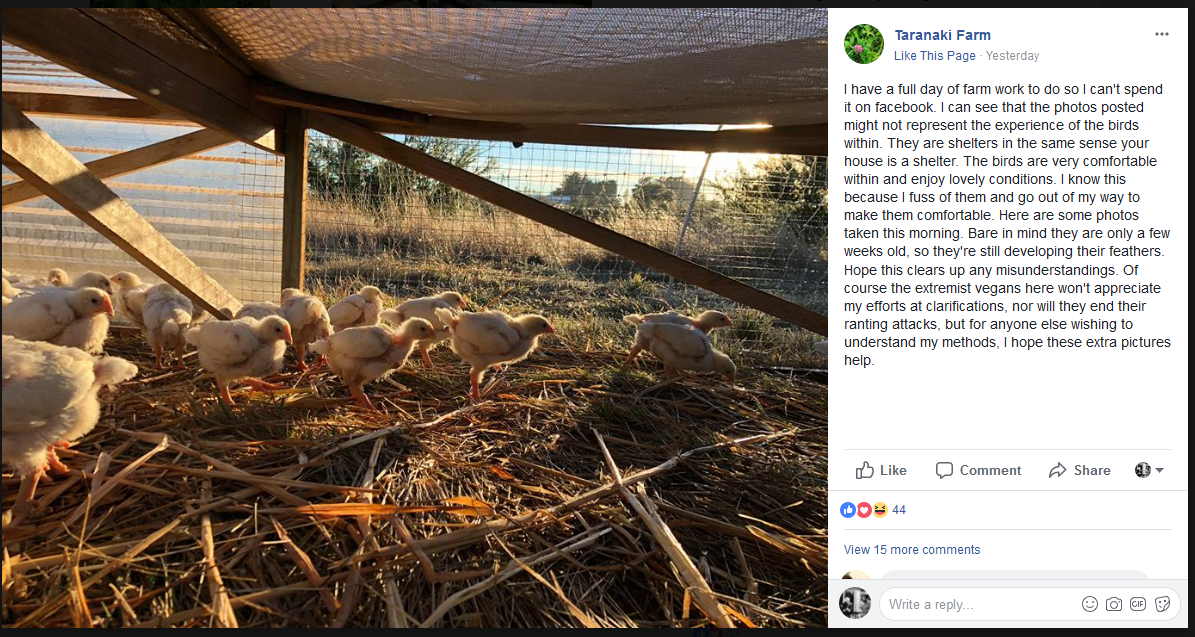Screen dimensions: 1195x637
Task: Click the laughing haha reaction icon
Action: [x=879, y=510]
